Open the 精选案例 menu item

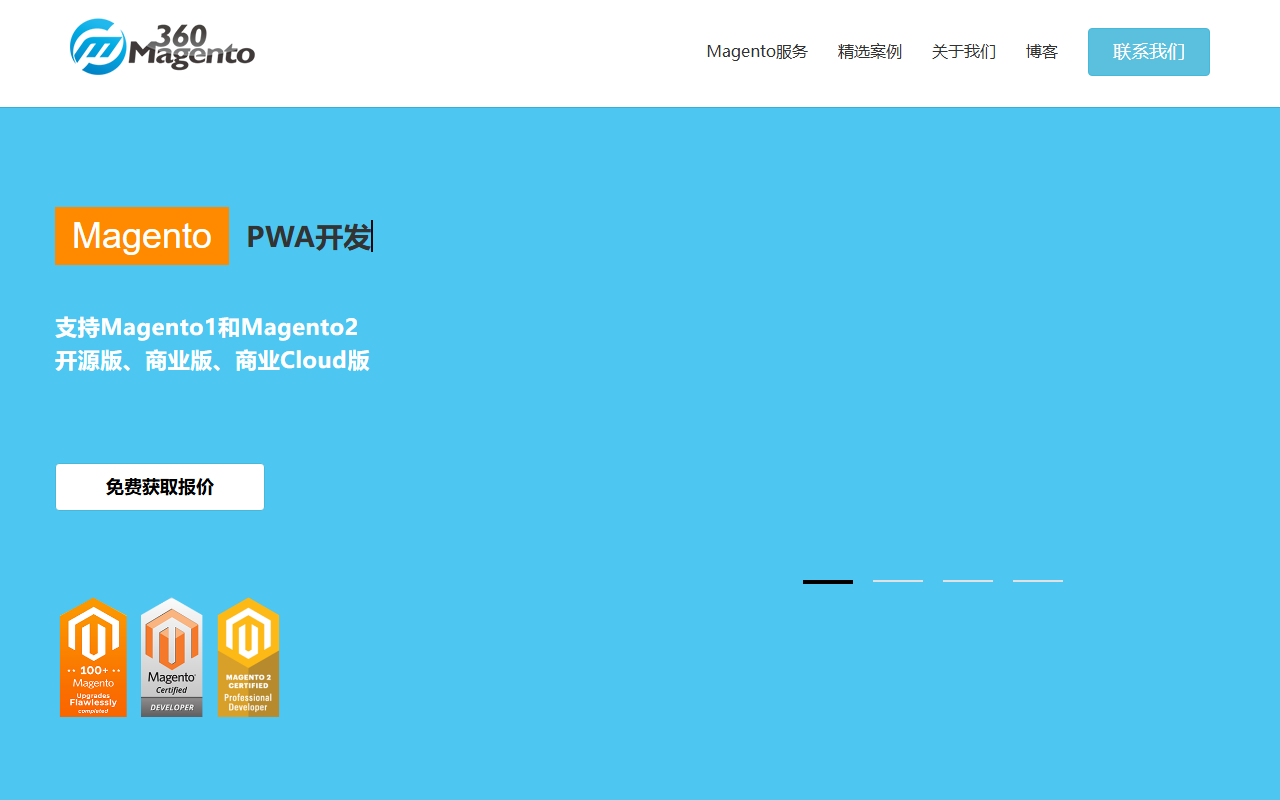coord(870,52)
